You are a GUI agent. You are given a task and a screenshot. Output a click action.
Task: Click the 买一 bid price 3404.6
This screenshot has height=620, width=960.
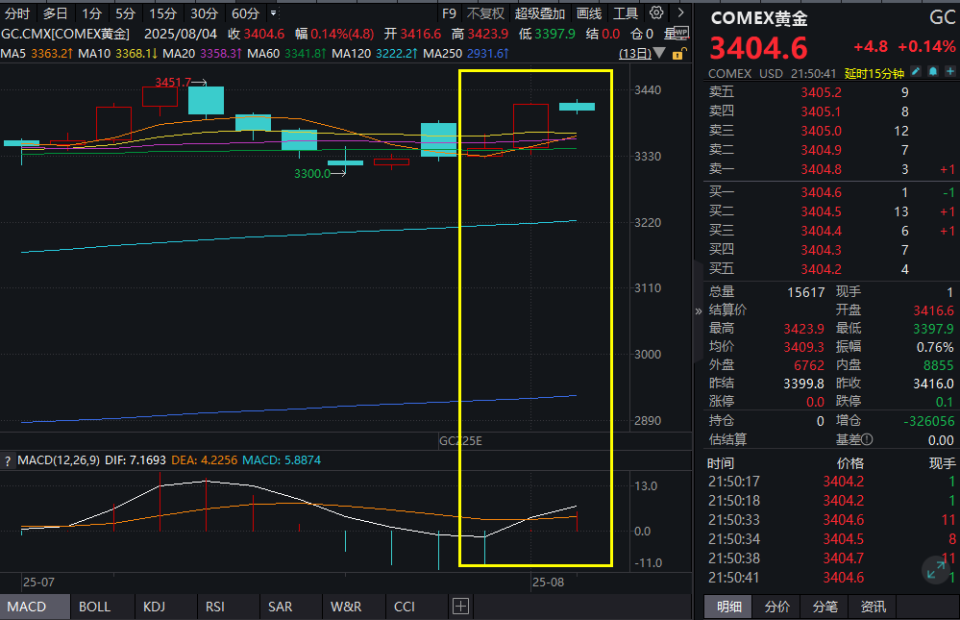coord(821,193)
